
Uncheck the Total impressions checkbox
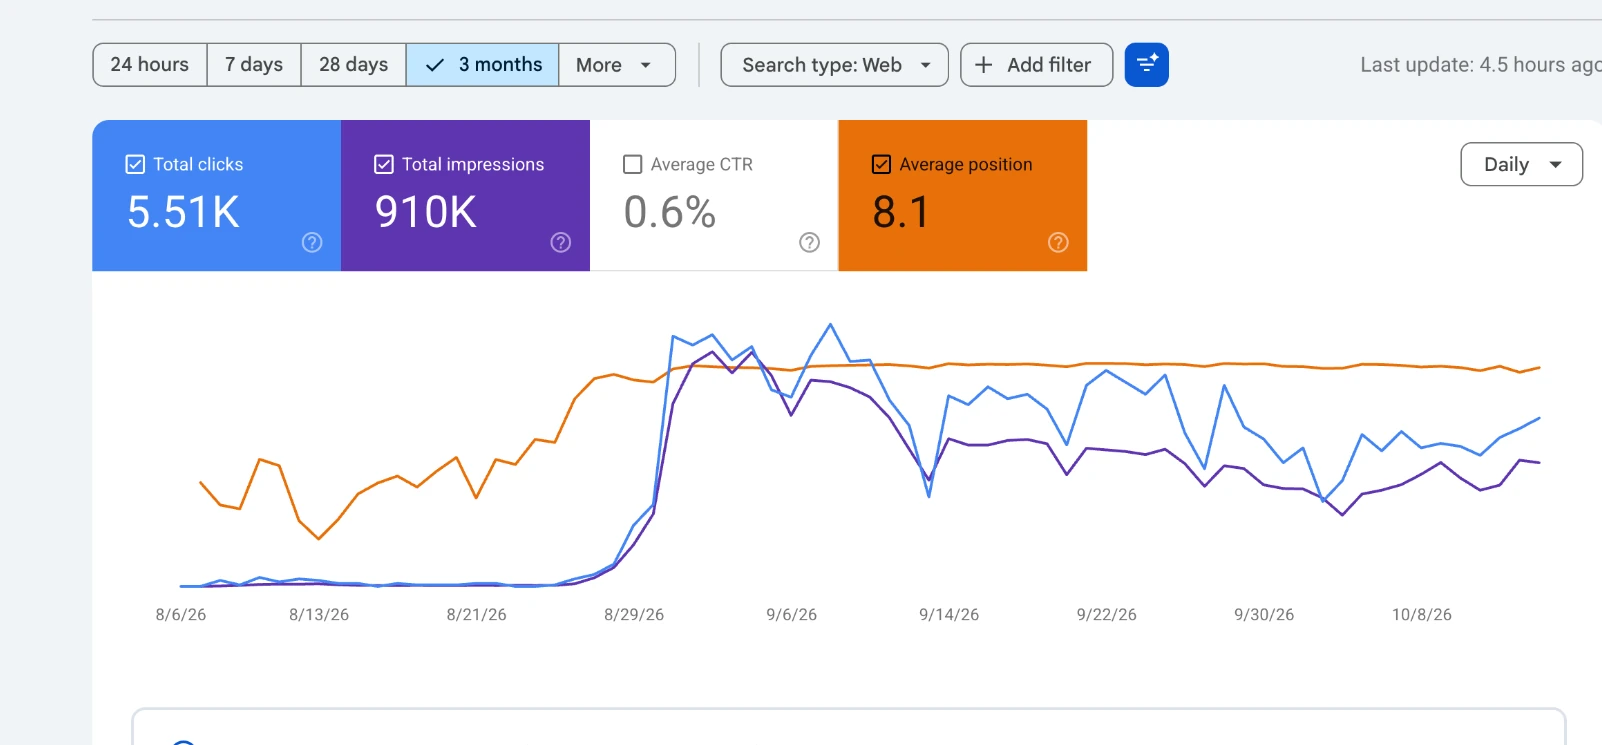[x=384, y=164]
